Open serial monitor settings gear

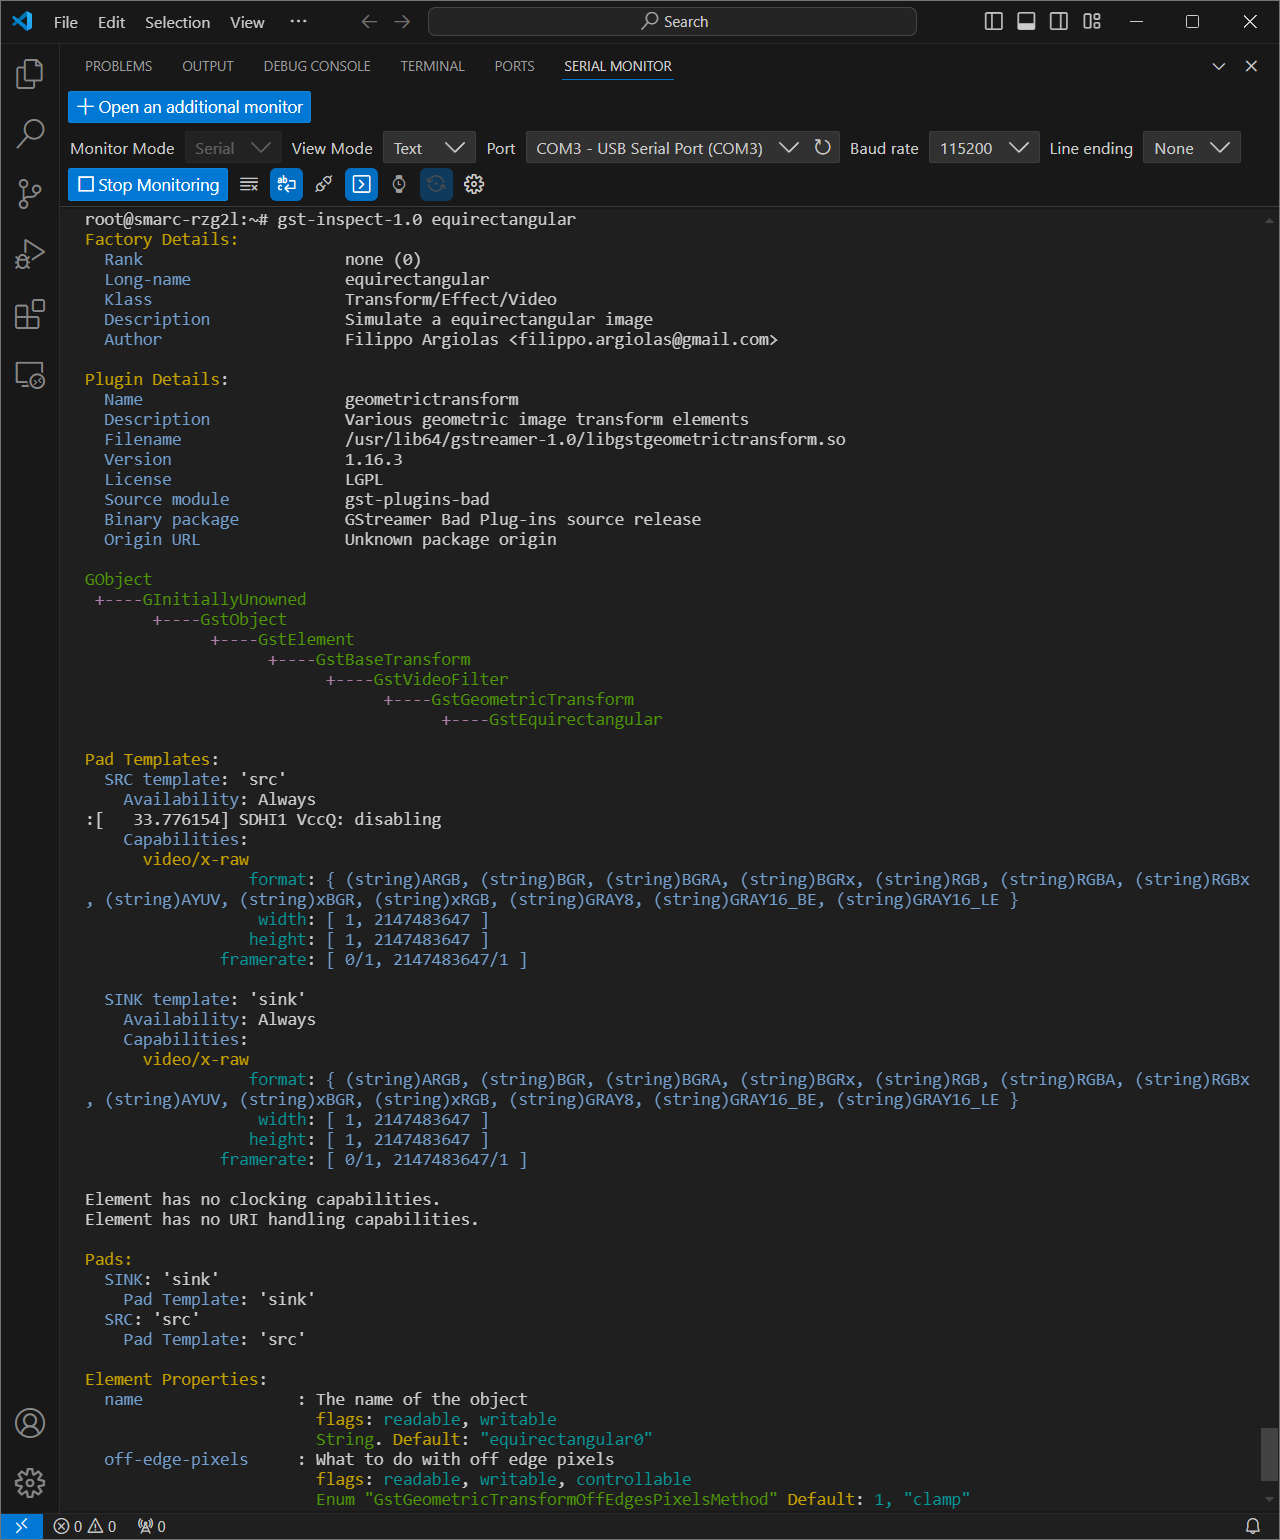click(474, 184)
